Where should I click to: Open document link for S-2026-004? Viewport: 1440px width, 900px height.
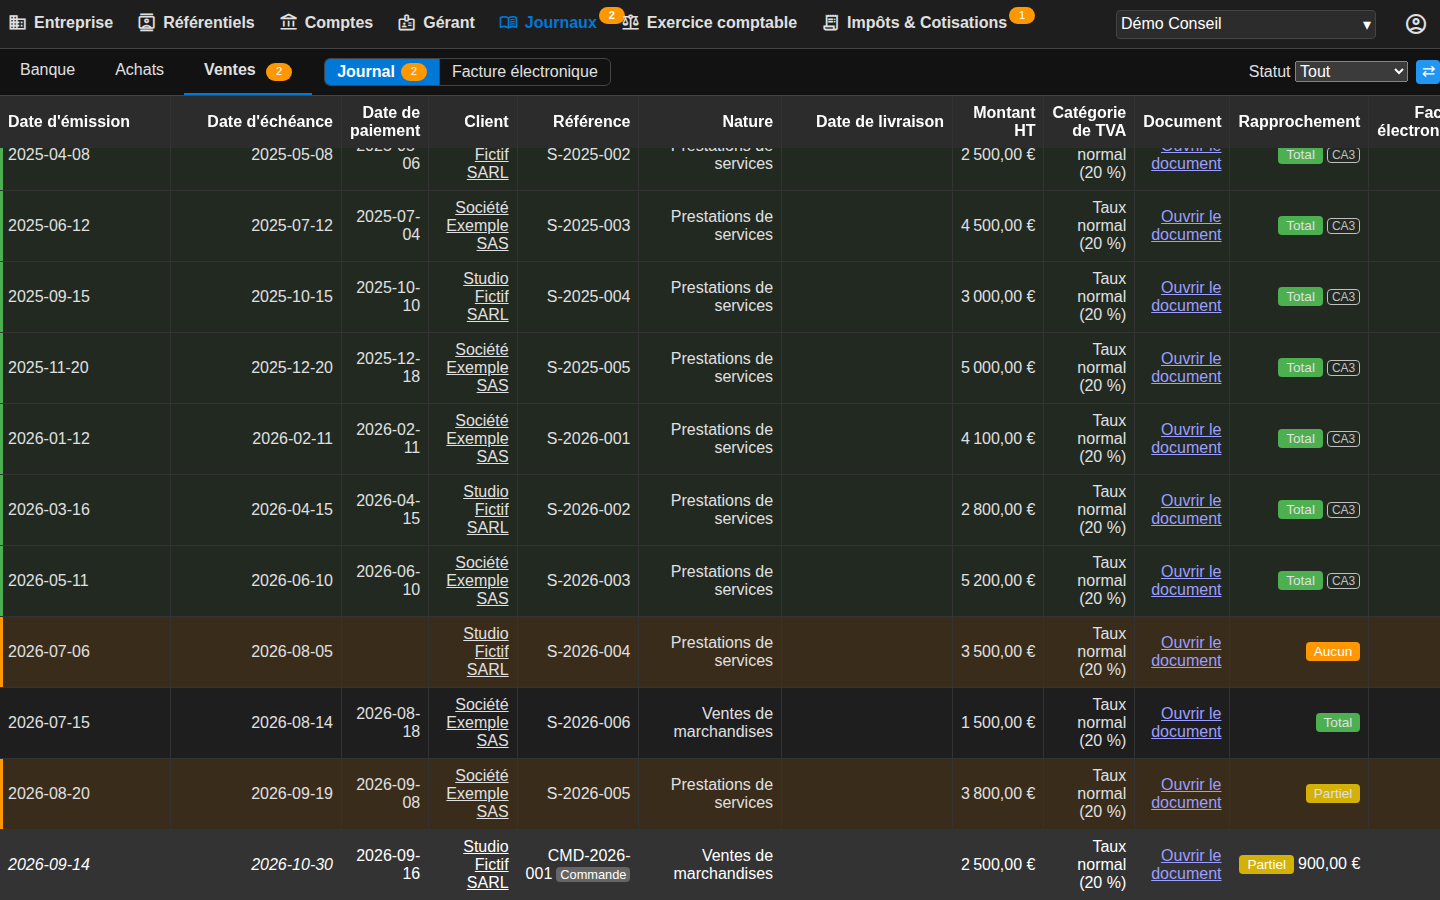tap(1186, 651)
